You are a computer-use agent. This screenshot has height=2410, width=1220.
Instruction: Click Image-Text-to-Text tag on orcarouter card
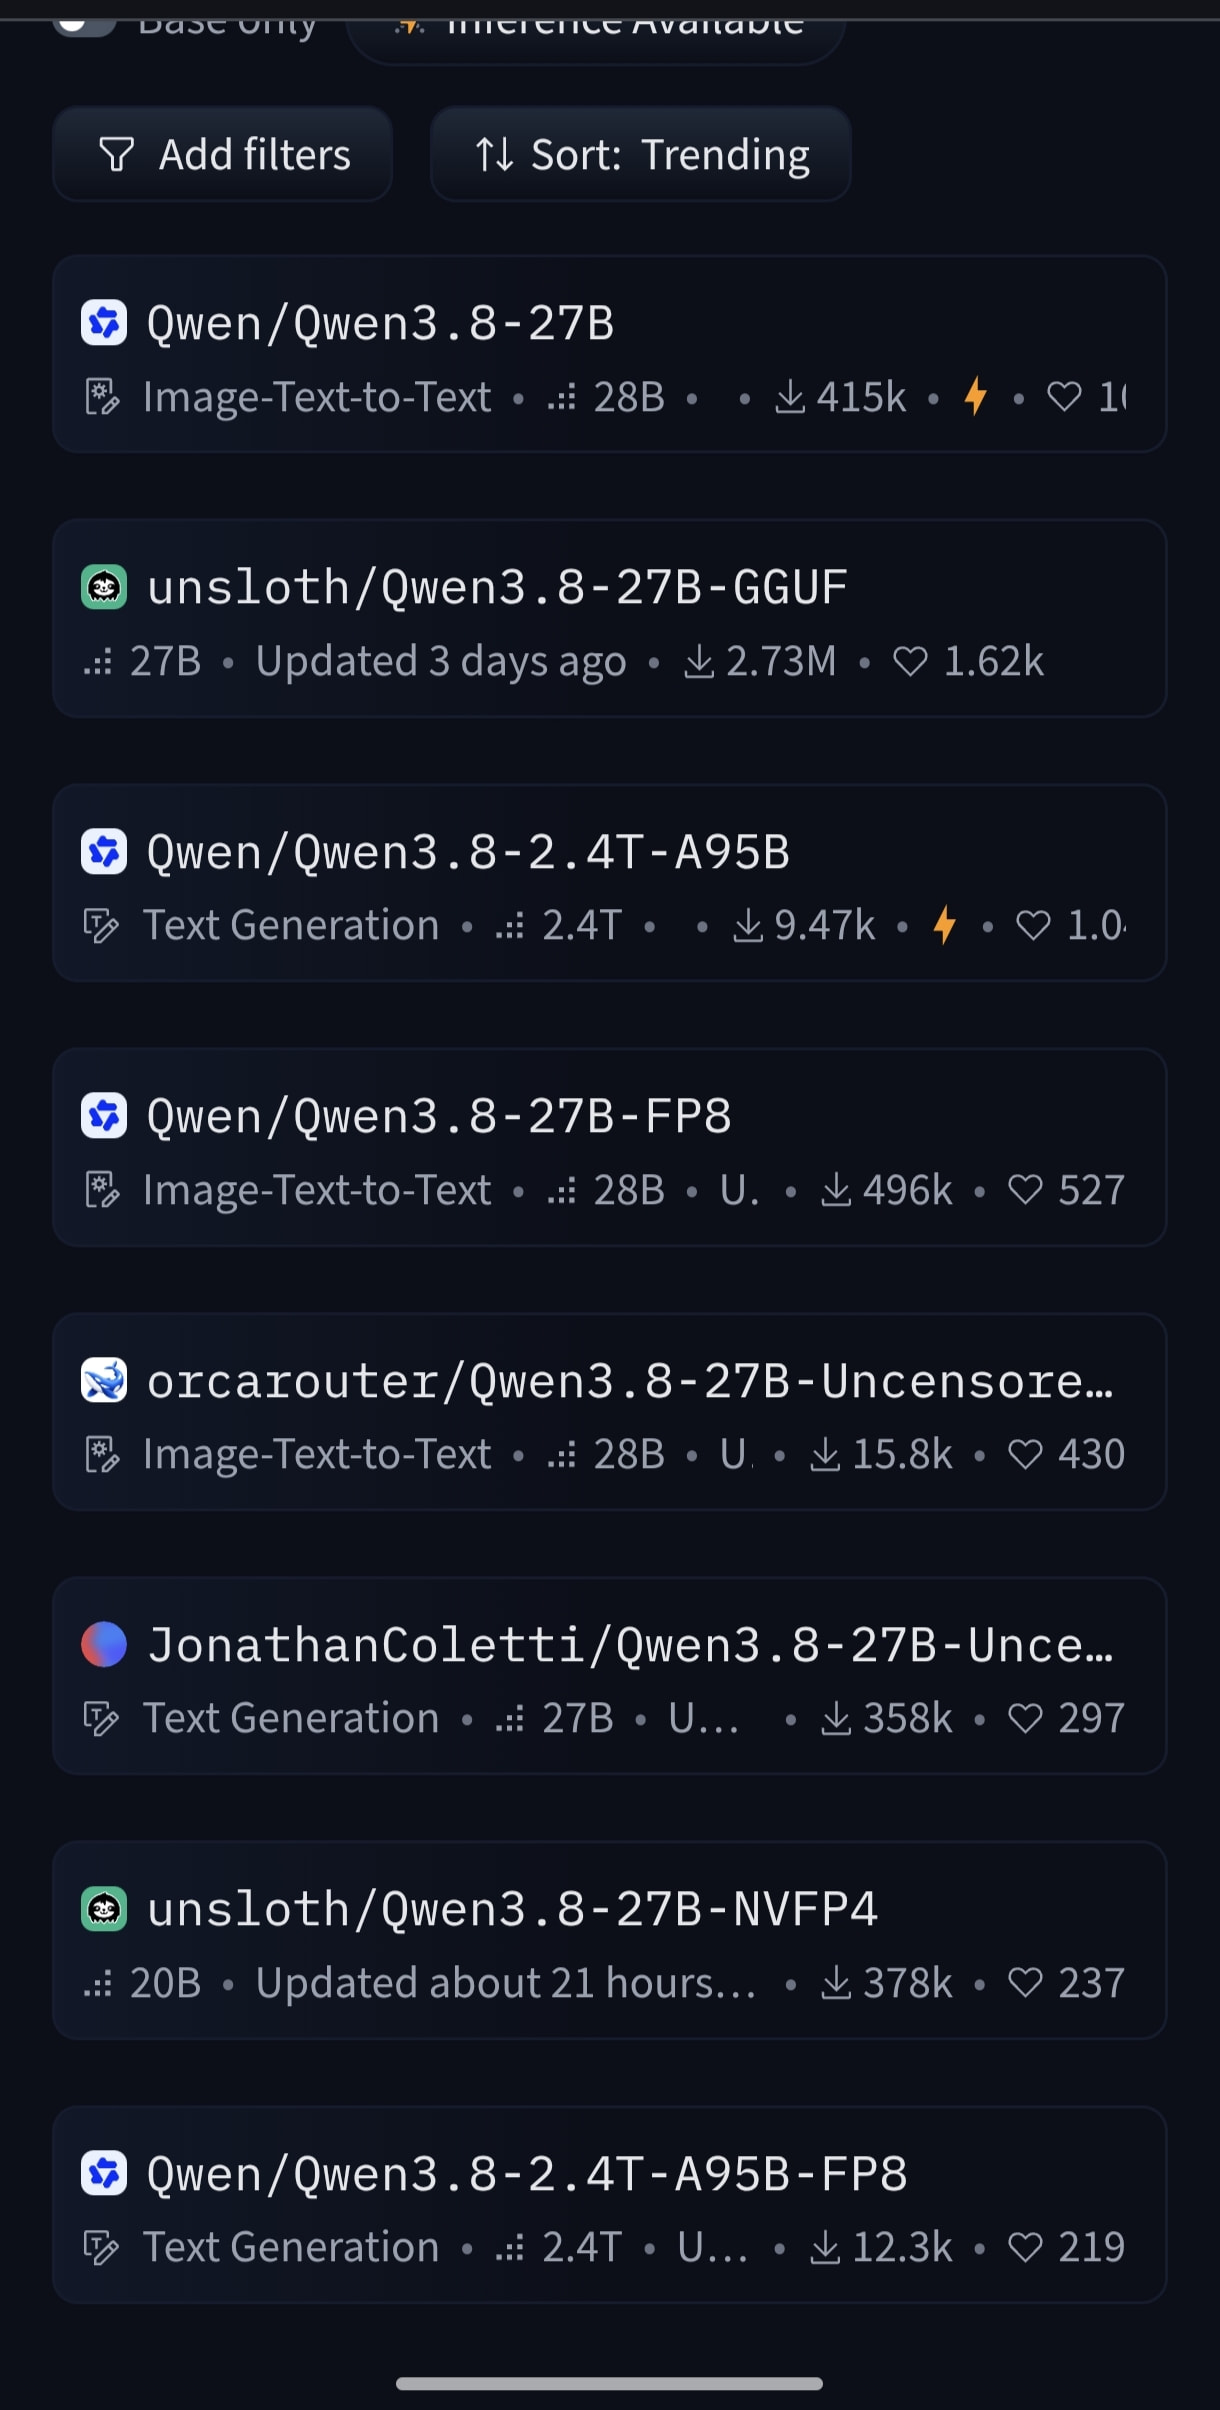317,1454
